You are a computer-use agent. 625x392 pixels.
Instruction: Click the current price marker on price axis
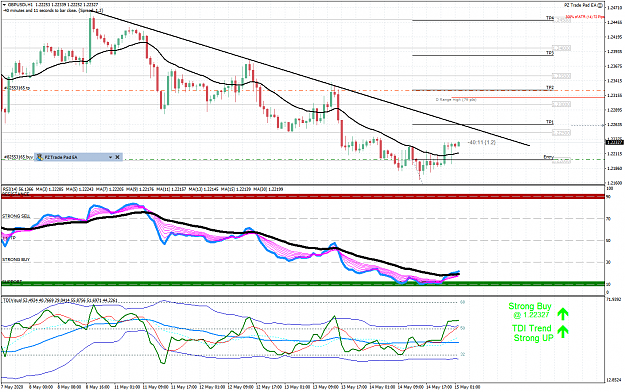(614, 142)
